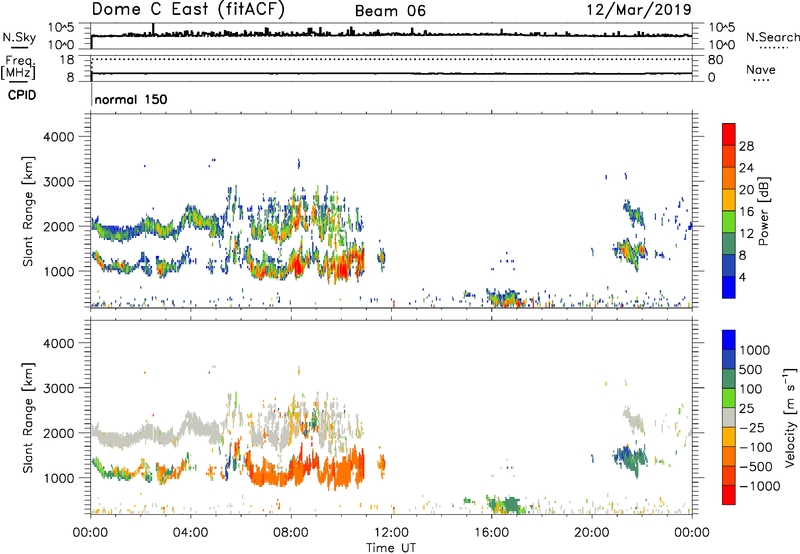Select the 'N.Search' legend label
800x554 pixels.
click(772, 37)
